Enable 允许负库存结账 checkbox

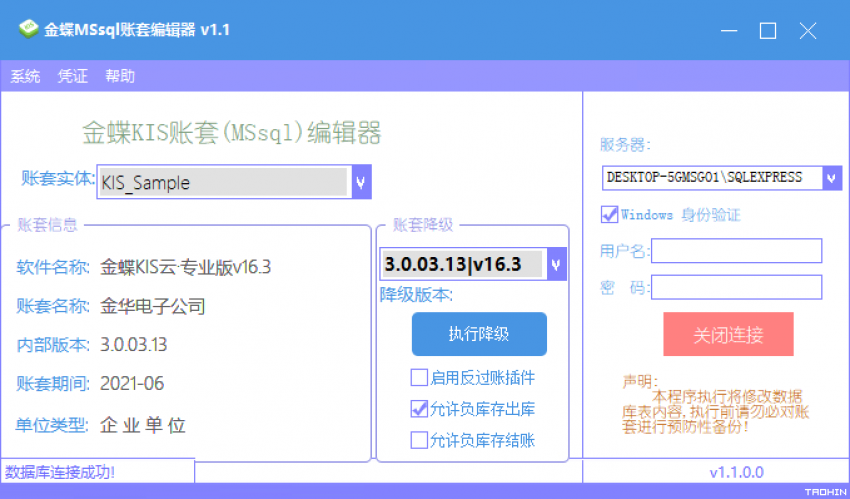tap(419, 440)
